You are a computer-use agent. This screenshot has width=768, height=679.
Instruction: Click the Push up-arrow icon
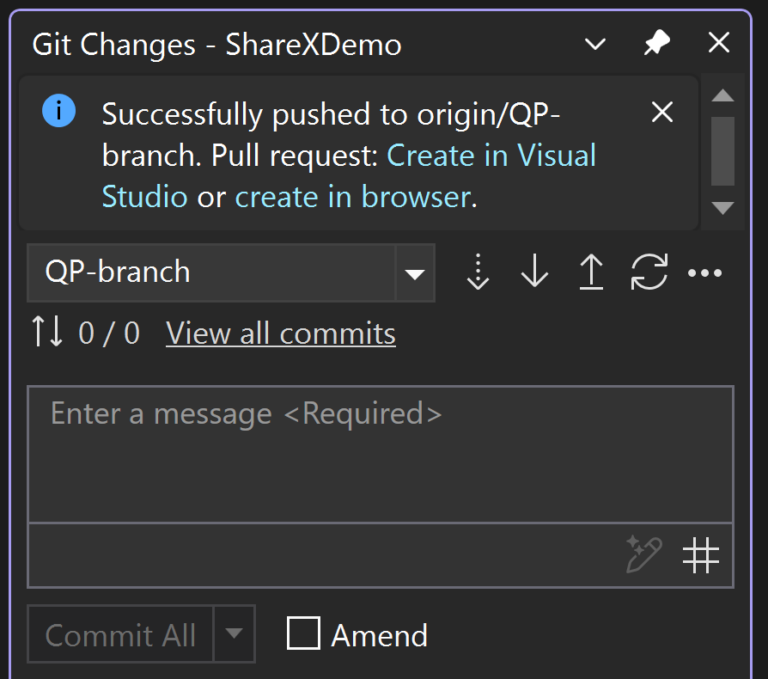tap(592, 273)
